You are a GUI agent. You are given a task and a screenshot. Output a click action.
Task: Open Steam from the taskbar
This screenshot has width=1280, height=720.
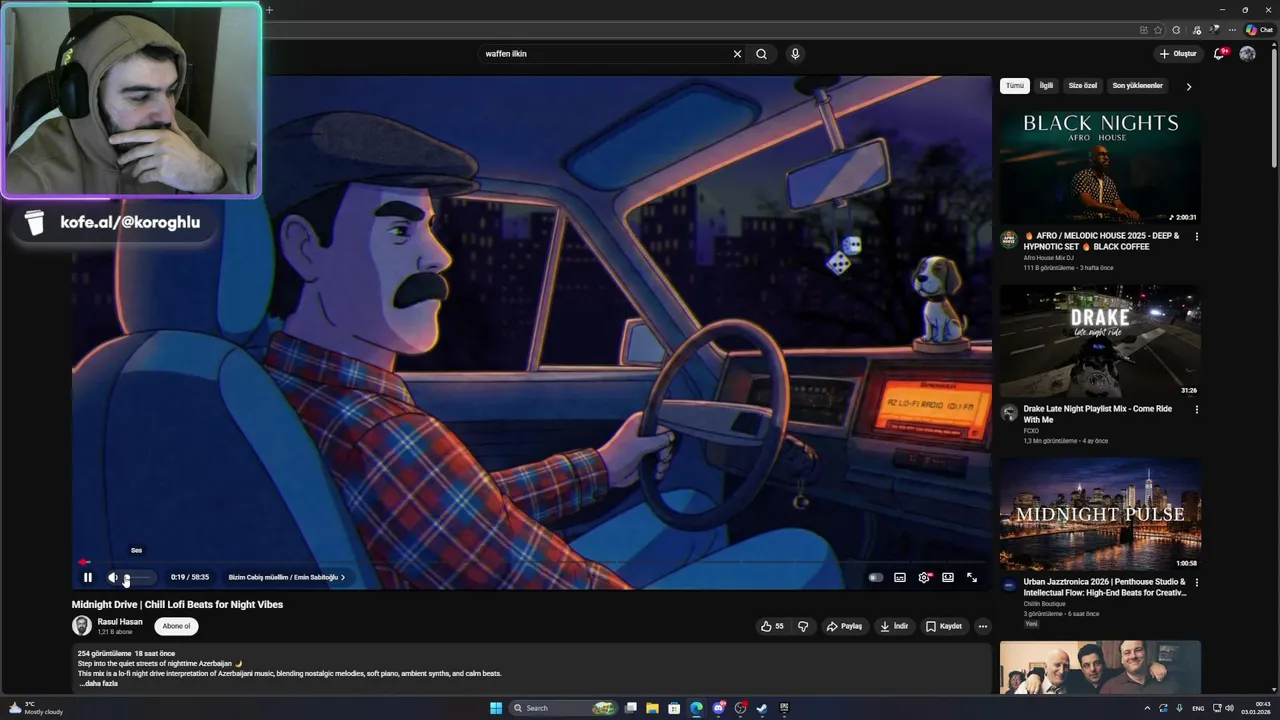click(762, 708)
